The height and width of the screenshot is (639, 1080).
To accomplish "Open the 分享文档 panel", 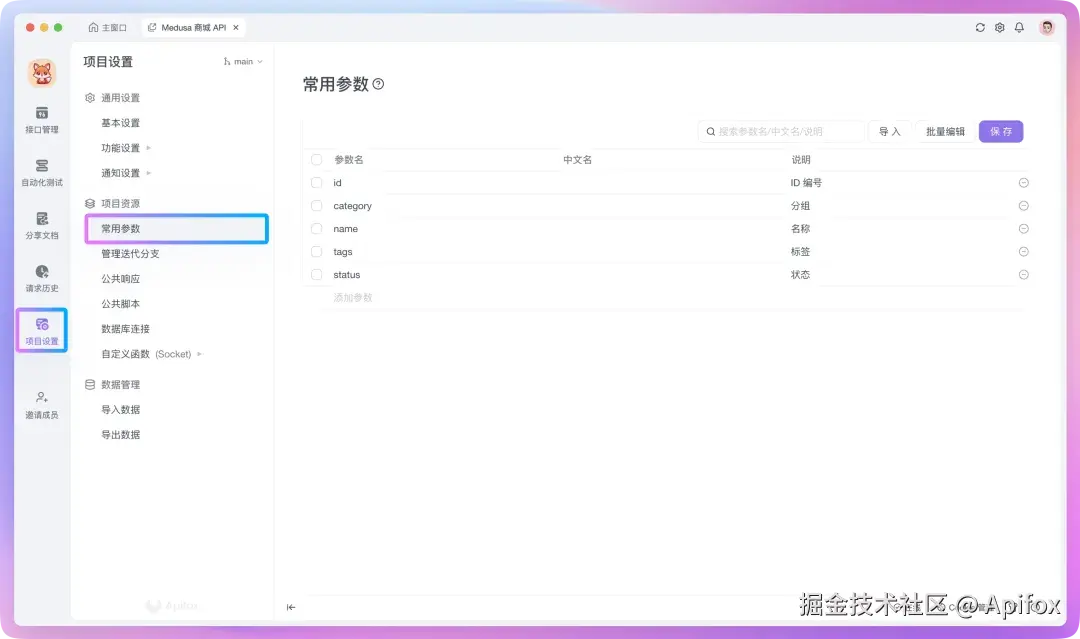I will pos(41,225).
